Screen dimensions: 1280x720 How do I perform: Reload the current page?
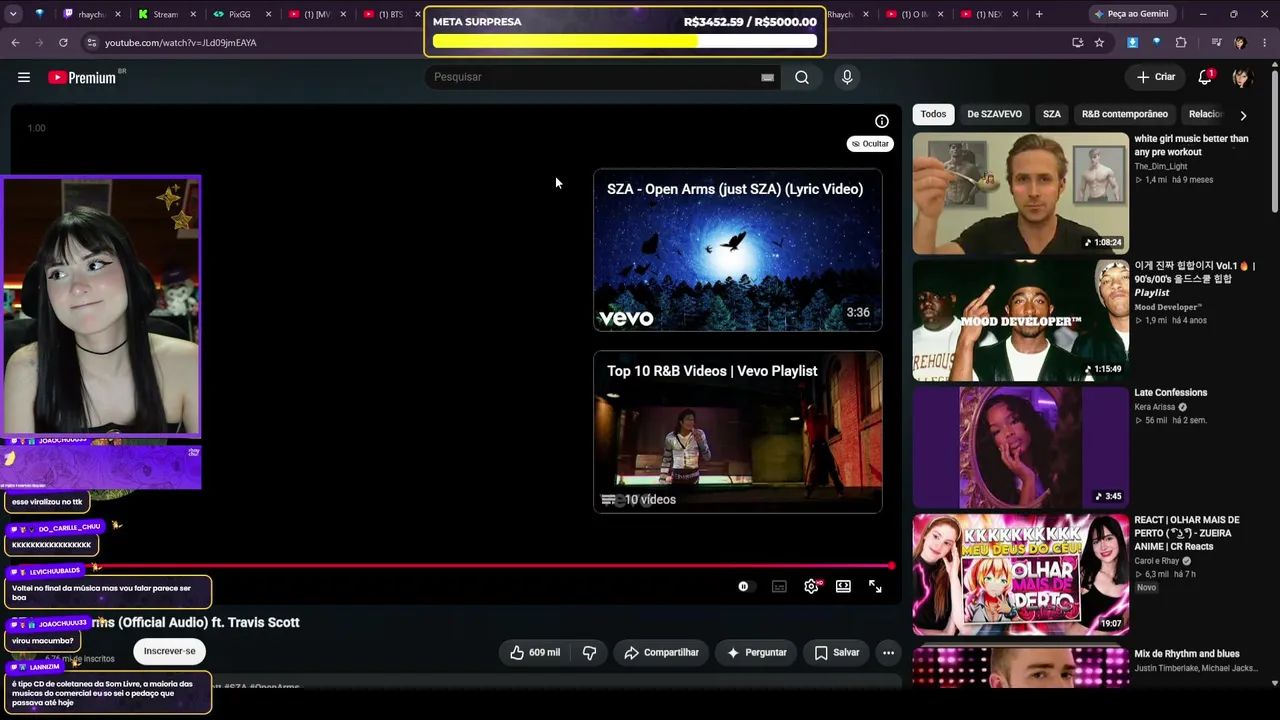coord(63,43)
